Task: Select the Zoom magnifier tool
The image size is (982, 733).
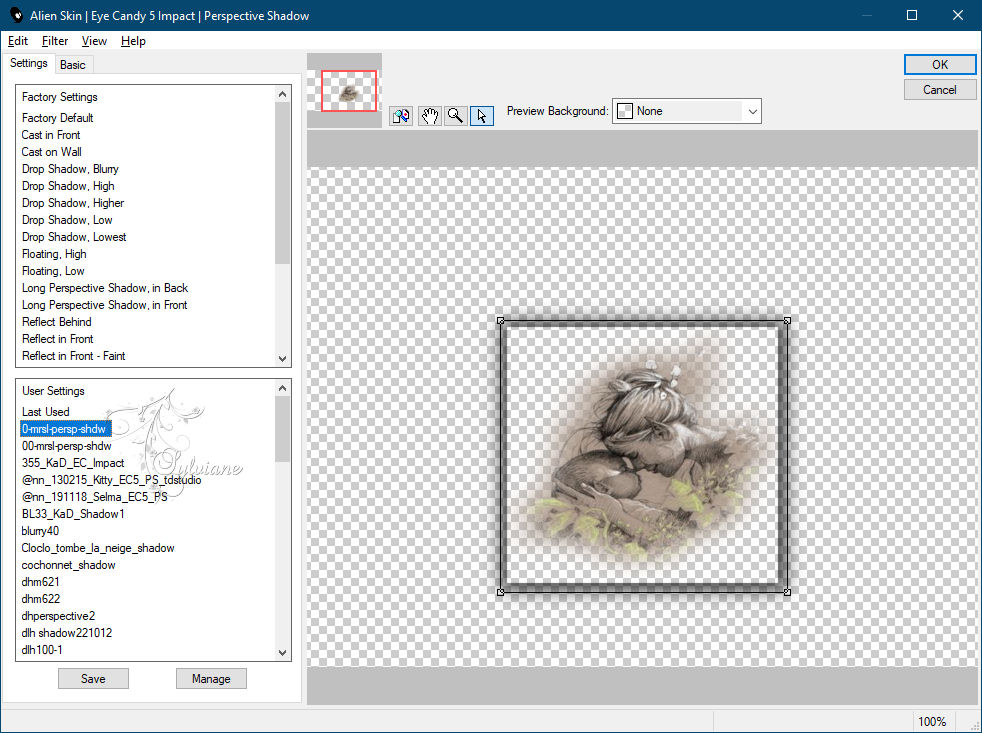Action: coord(455,116)
